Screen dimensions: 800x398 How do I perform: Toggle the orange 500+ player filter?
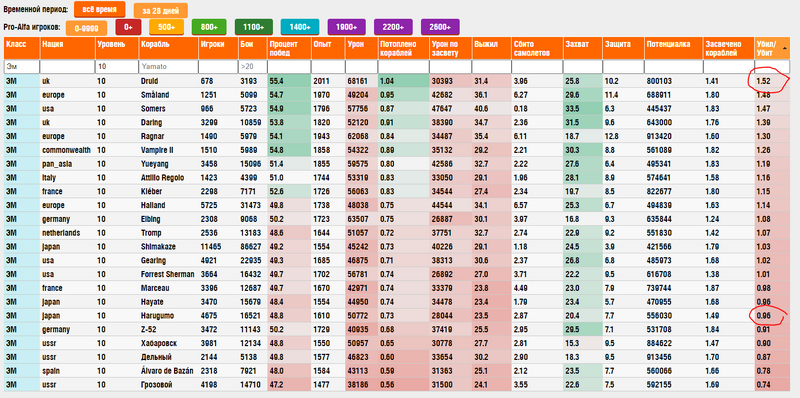pyautogui.click(x=166, y=27)
